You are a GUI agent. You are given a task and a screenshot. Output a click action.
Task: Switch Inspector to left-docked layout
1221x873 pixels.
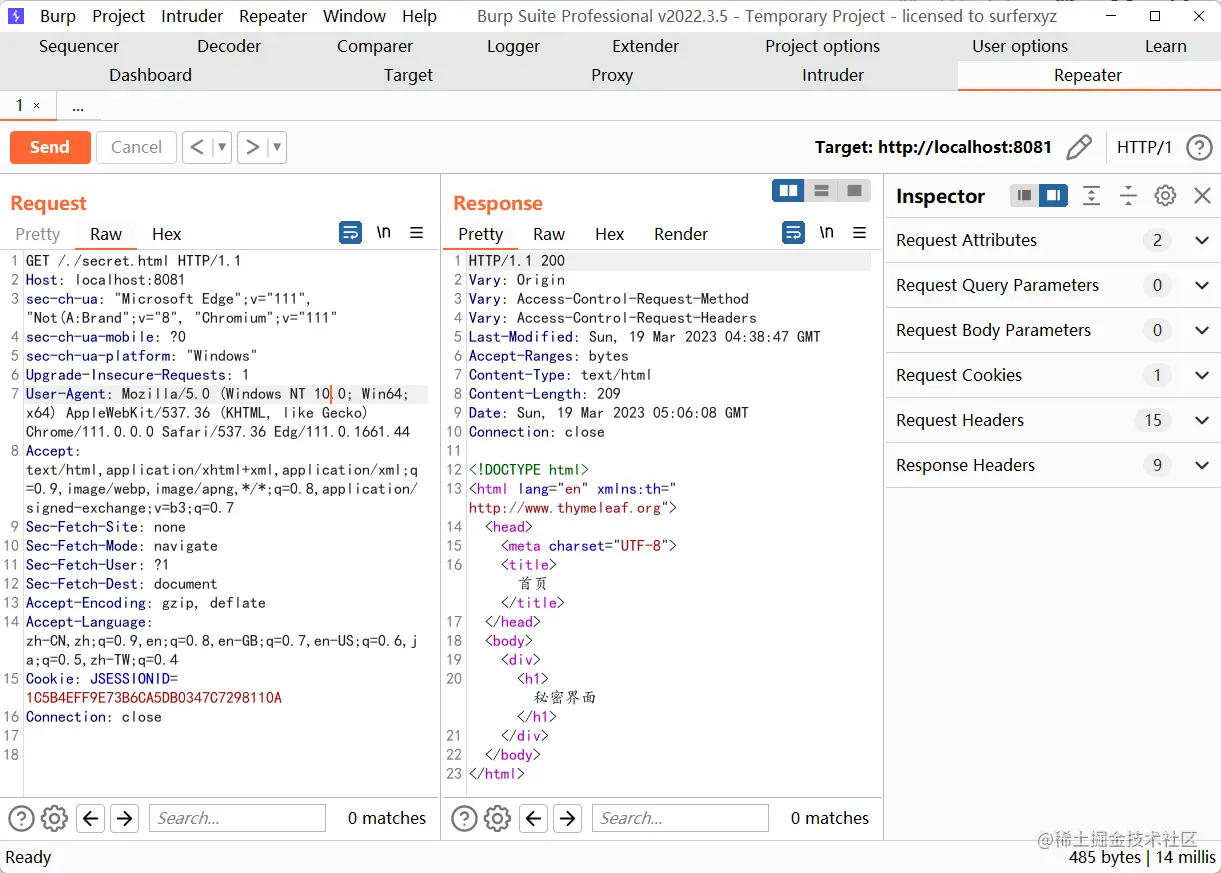point(1024,196)
